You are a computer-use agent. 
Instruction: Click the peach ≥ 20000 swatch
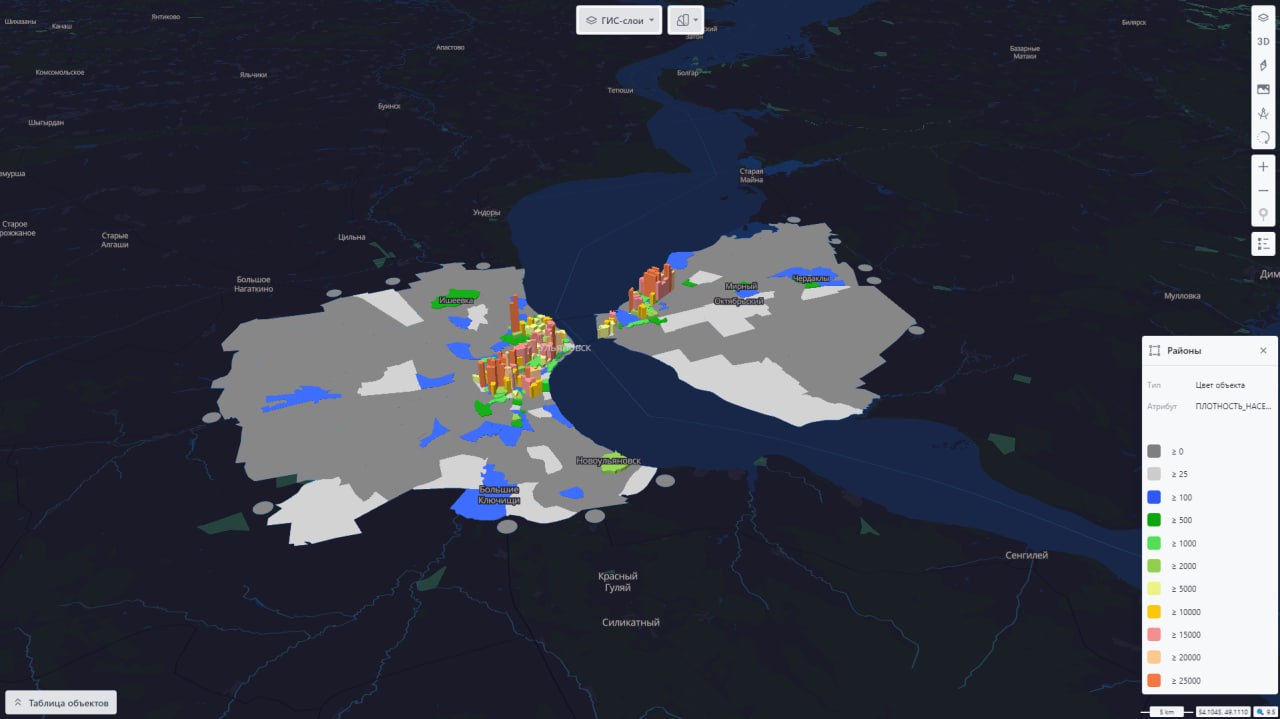coord(1154,657)
